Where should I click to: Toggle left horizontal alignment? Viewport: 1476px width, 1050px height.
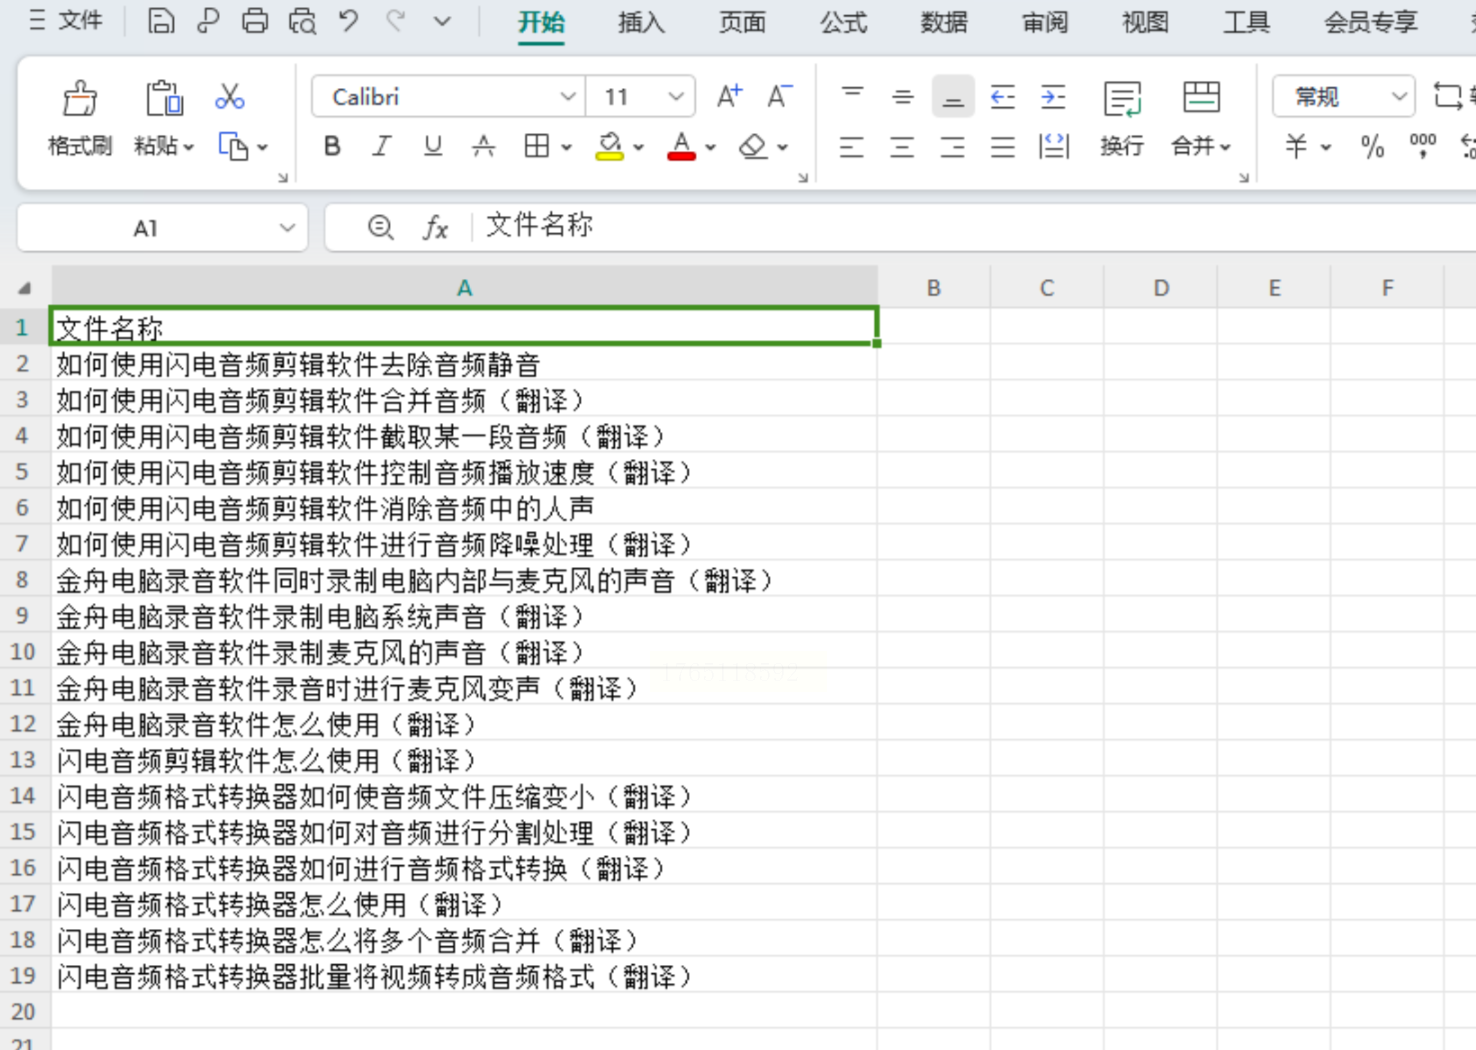(852, 147)
